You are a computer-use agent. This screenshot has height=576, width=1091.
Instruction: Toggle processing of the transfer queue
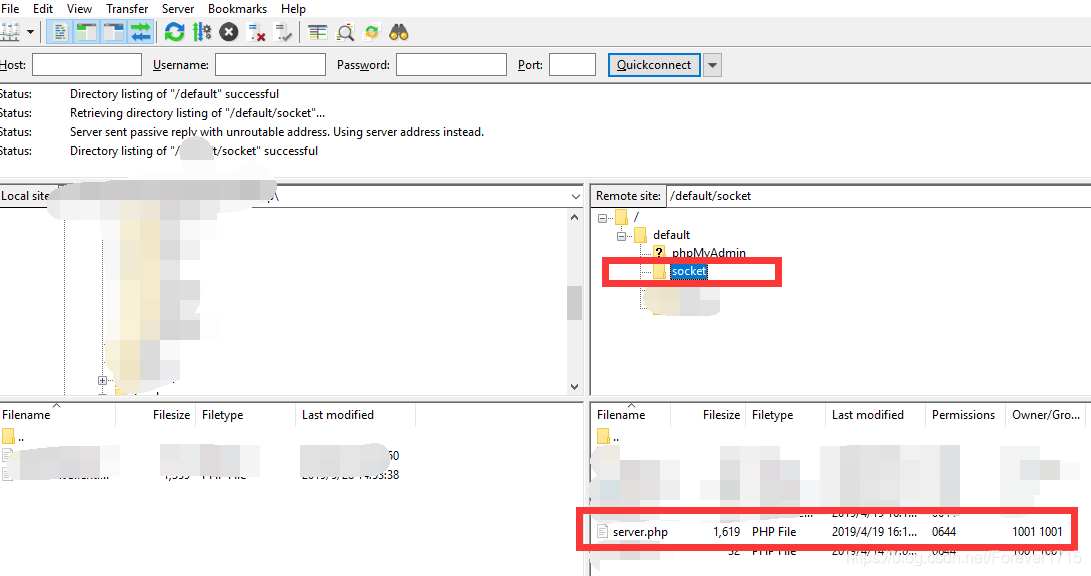(x=202, y=32)
